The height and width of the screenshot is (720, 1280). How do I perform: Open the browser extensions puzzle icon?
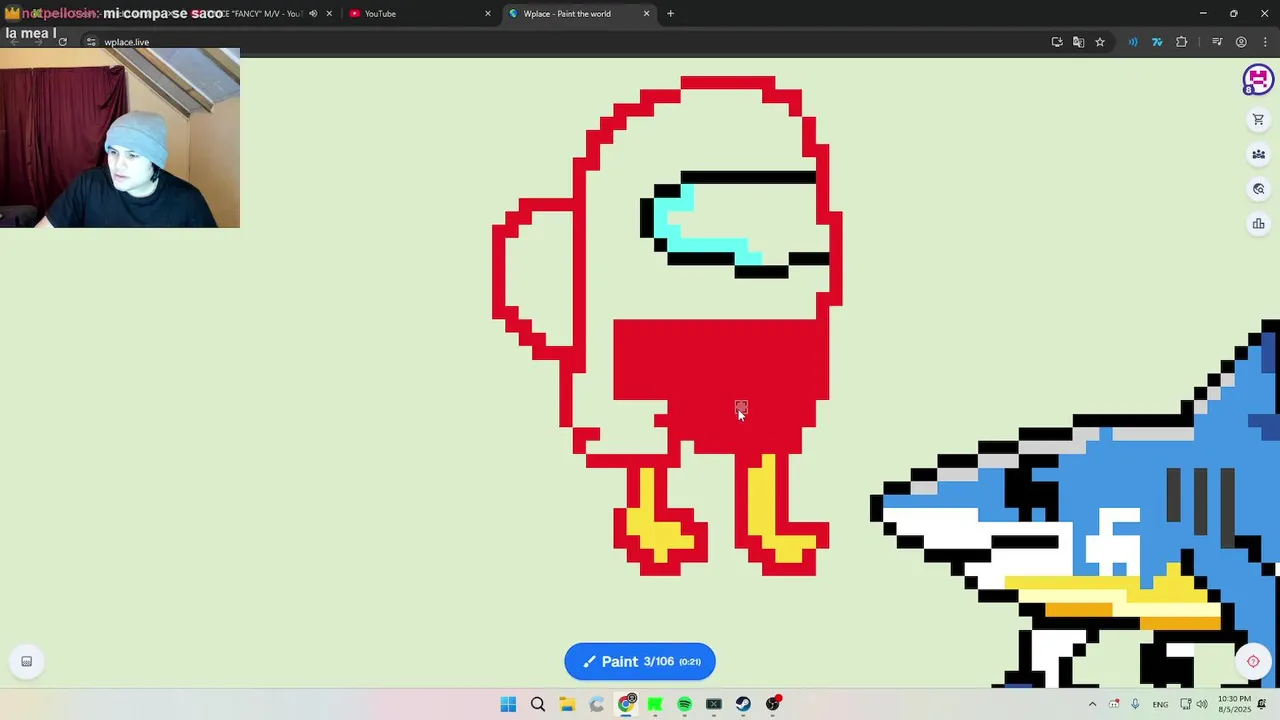(1182, 42)
